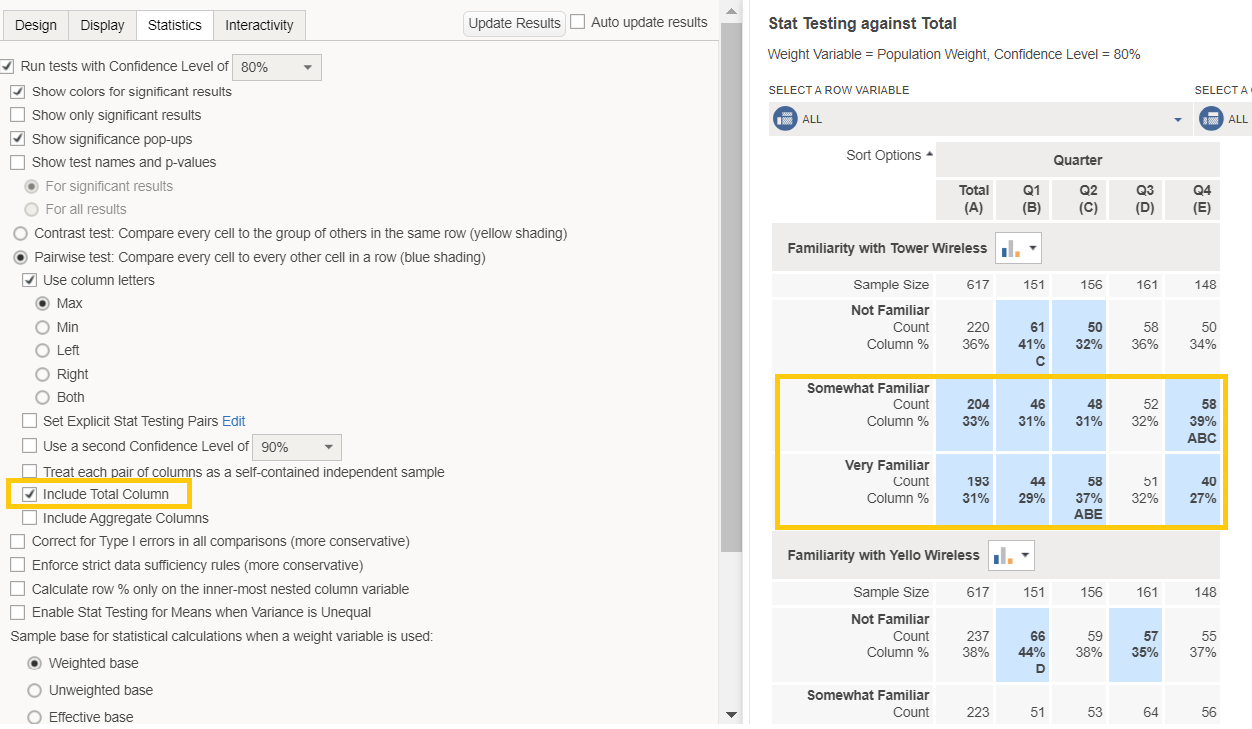The height and width of the screenshot is (729, 1252).
Task: Select Unweighted base radio
Action: pos(35,690)
